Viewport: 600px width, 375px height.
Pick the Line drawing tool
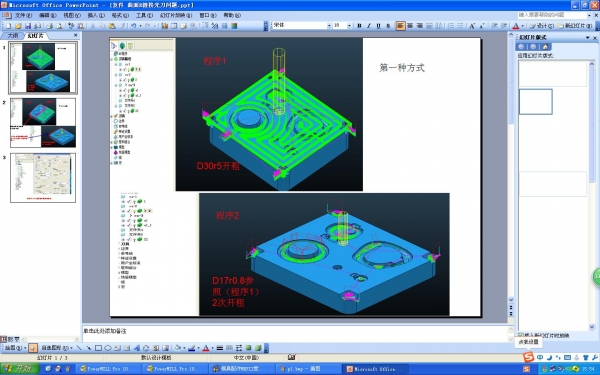tap(79, 348)
